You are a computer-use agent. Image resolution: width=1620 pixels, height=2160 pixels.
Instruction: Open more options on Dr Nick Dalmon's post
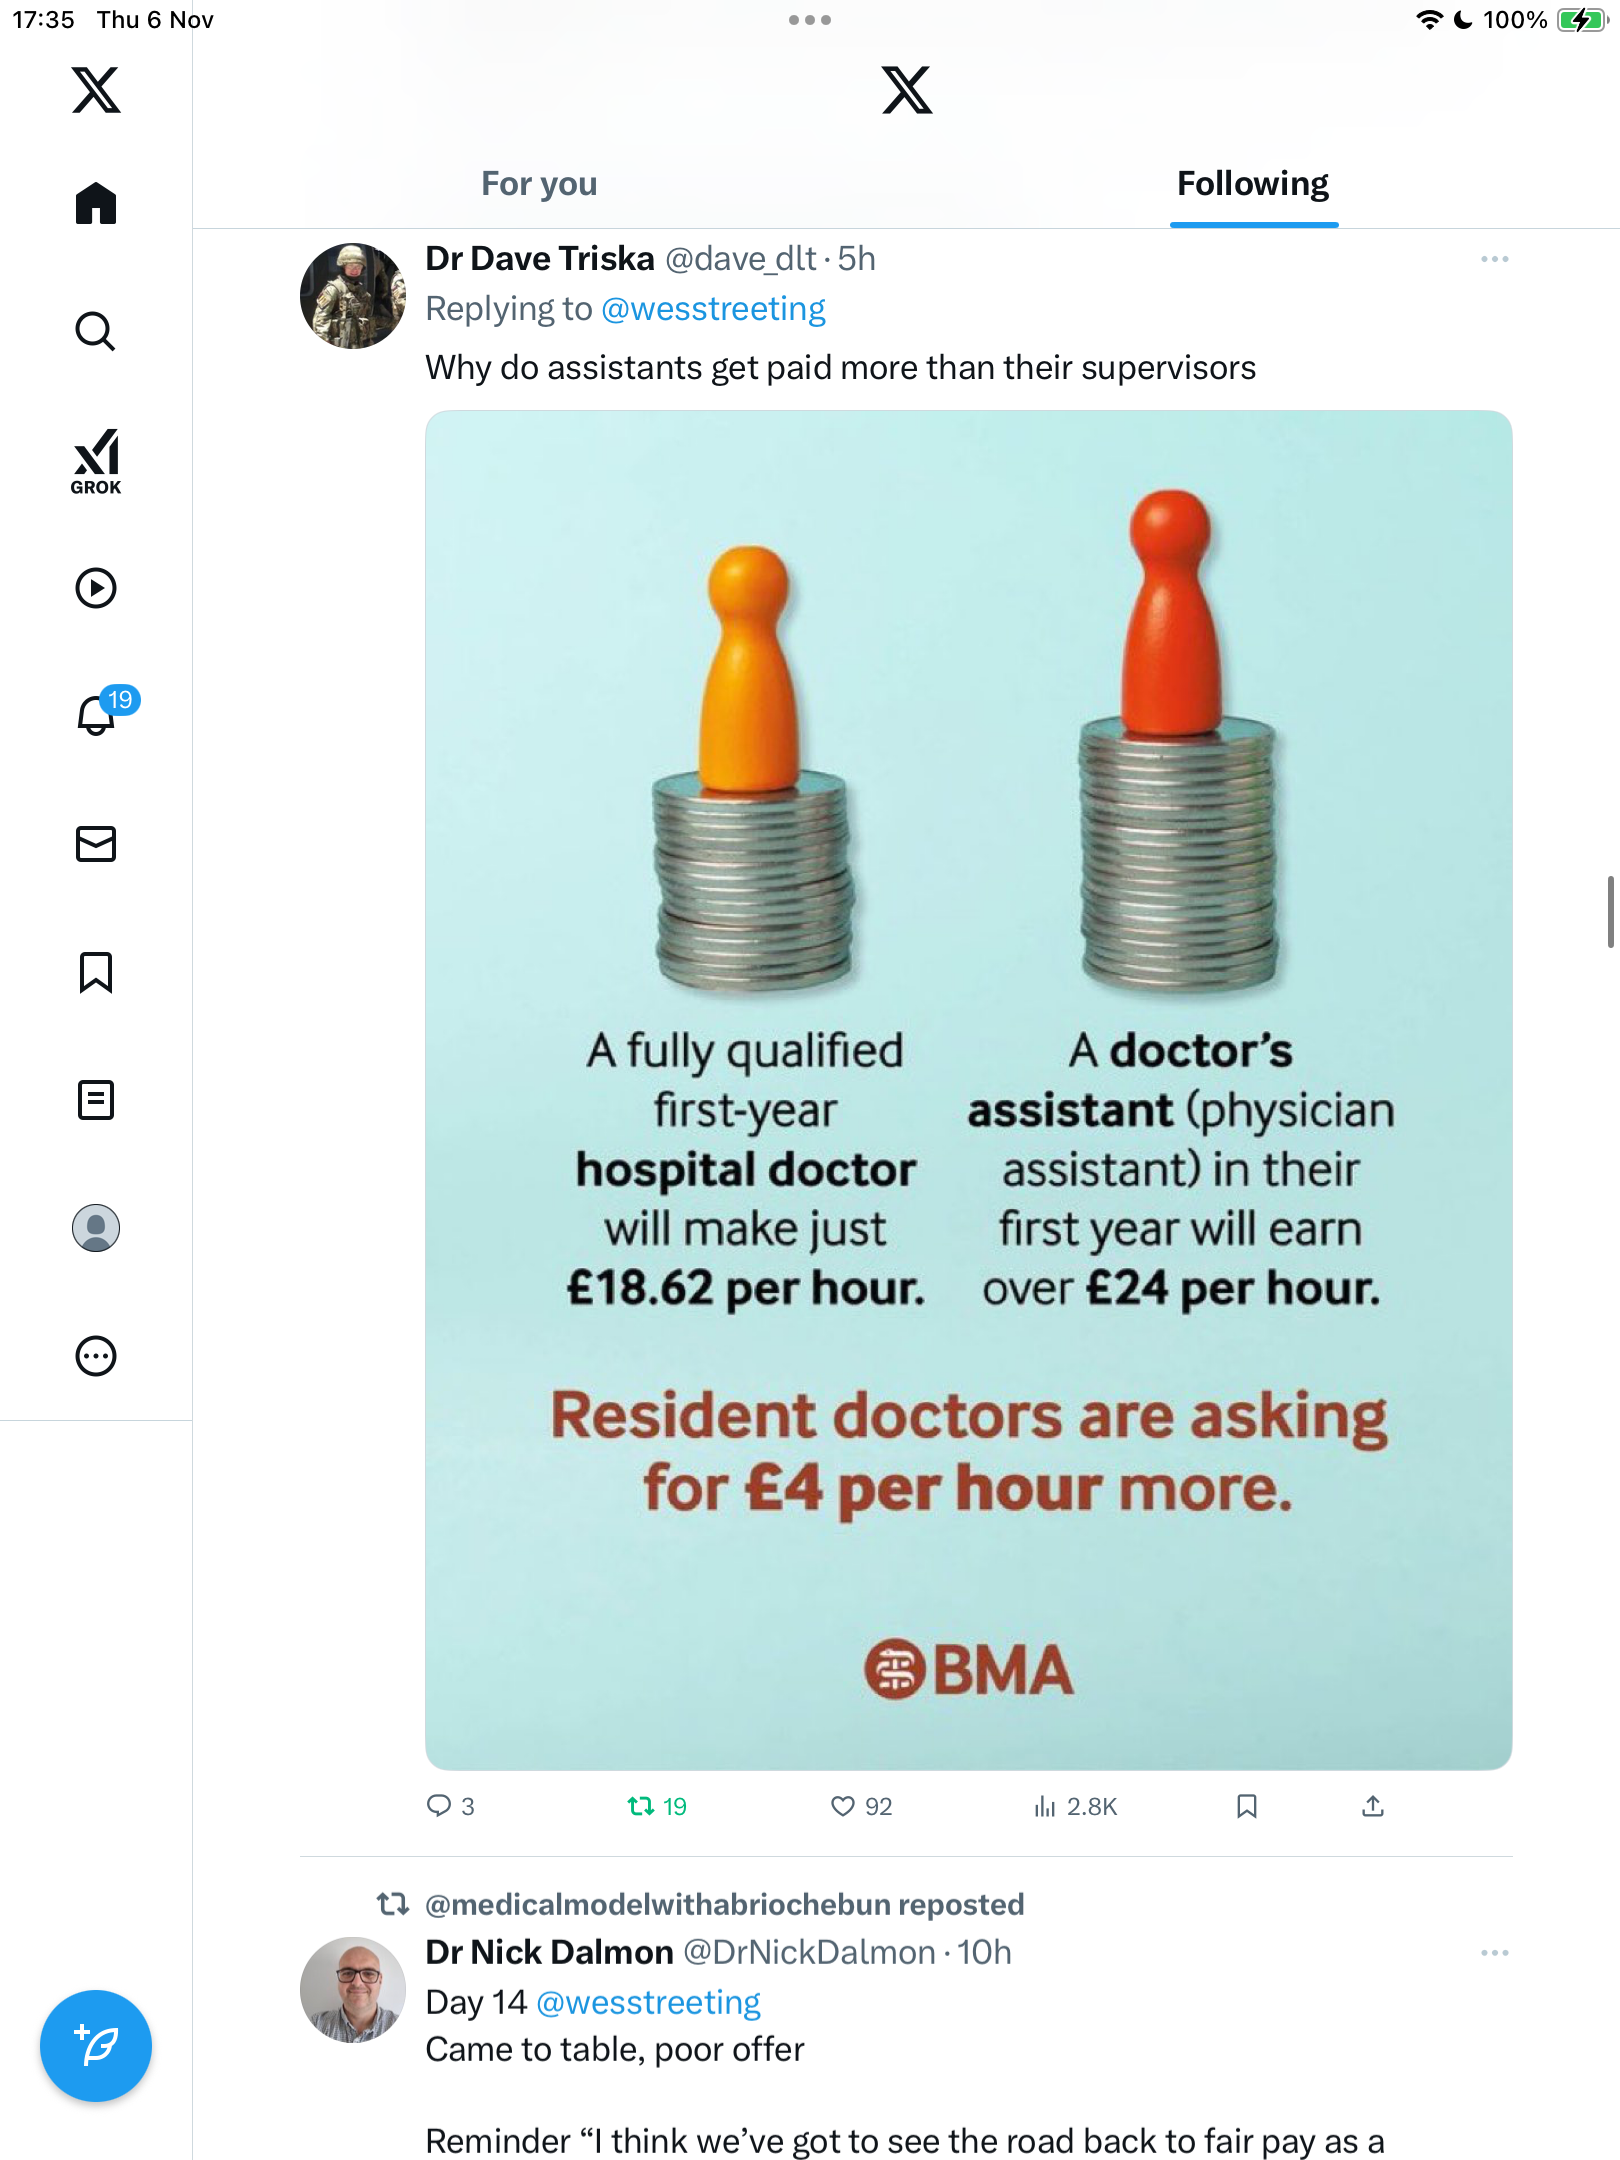(1494, 1953)
